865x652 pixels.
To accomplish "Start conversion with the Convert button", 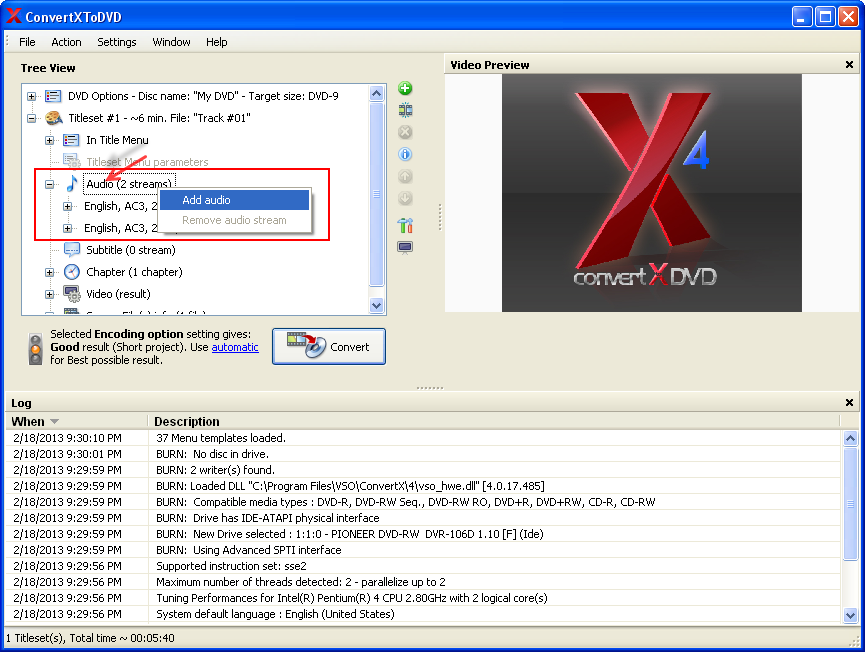I will 329,346.
